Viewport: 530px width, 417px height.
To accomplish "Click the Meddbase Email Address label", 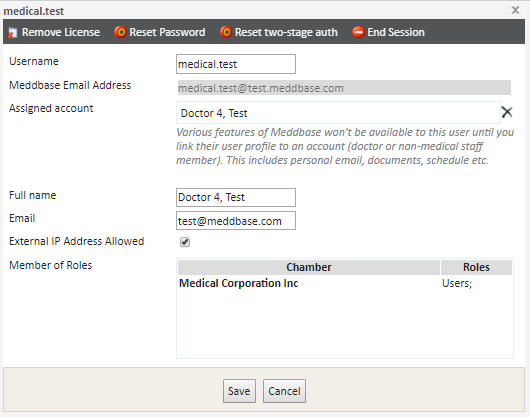I will (x=70, y=85).
